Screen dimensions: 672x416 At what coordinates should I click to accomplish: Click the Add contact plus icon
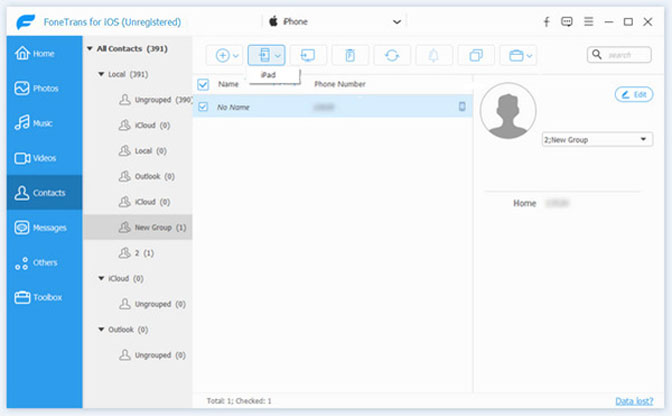(x=222, y=55)
